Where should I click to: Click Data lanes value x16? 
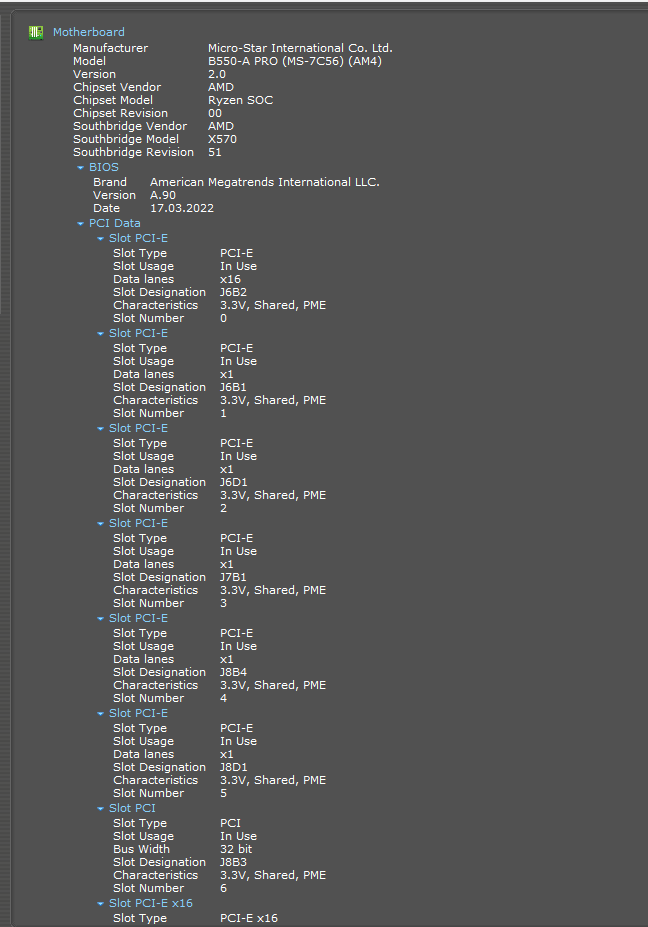point(231,279)
